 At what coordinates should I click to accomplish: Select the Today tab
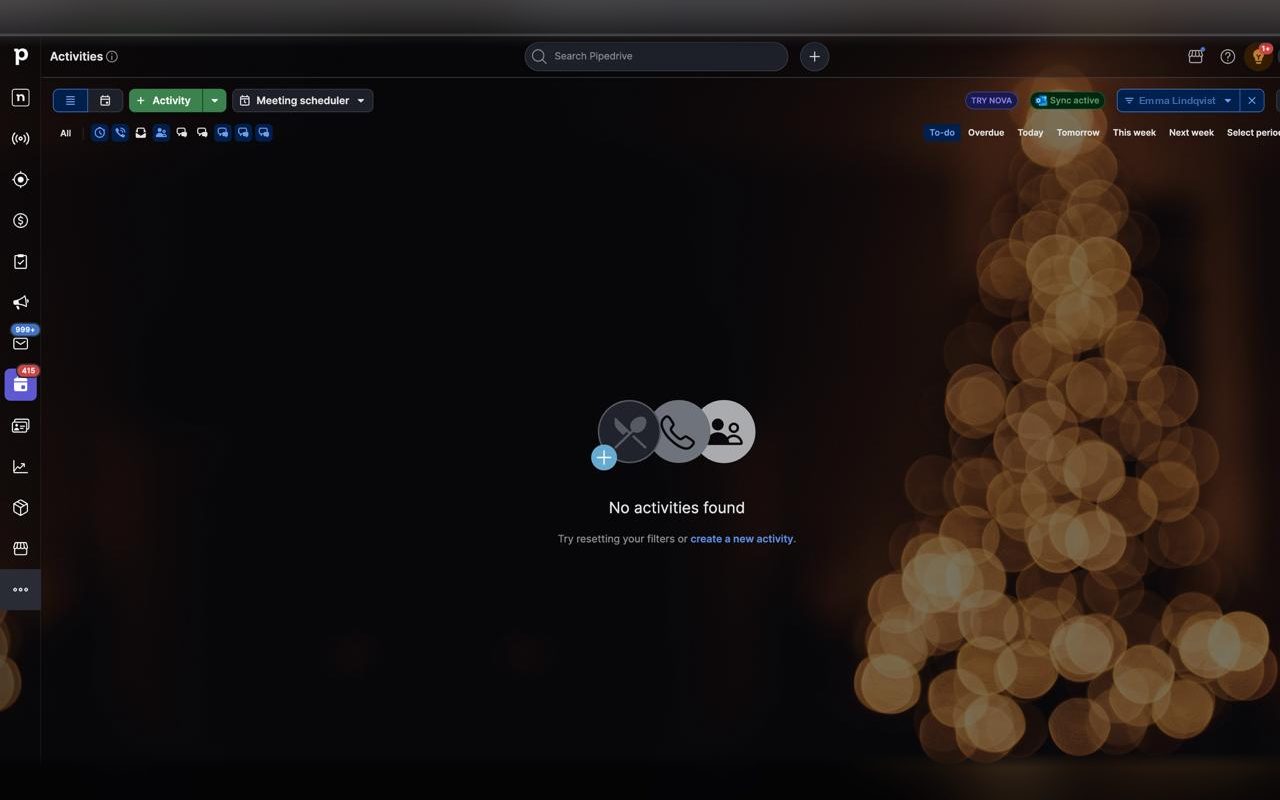pyautogui.click(x=1030, y=133)
